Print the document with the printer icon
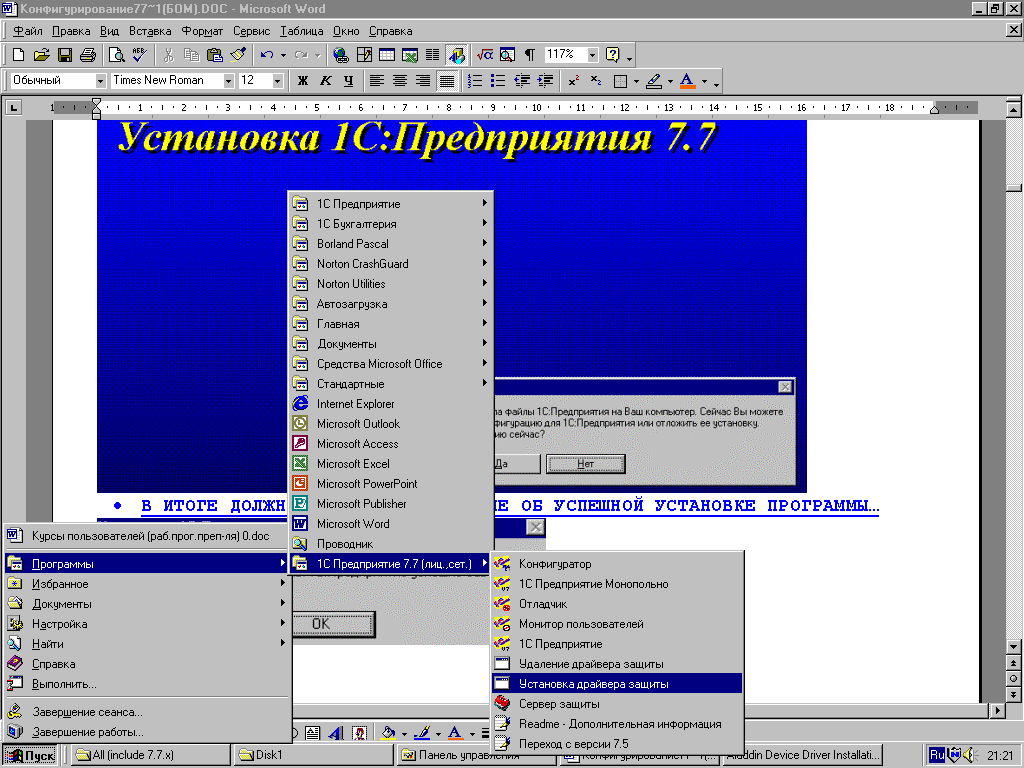This screenshot has height=768, width=1024. point(88,55)
